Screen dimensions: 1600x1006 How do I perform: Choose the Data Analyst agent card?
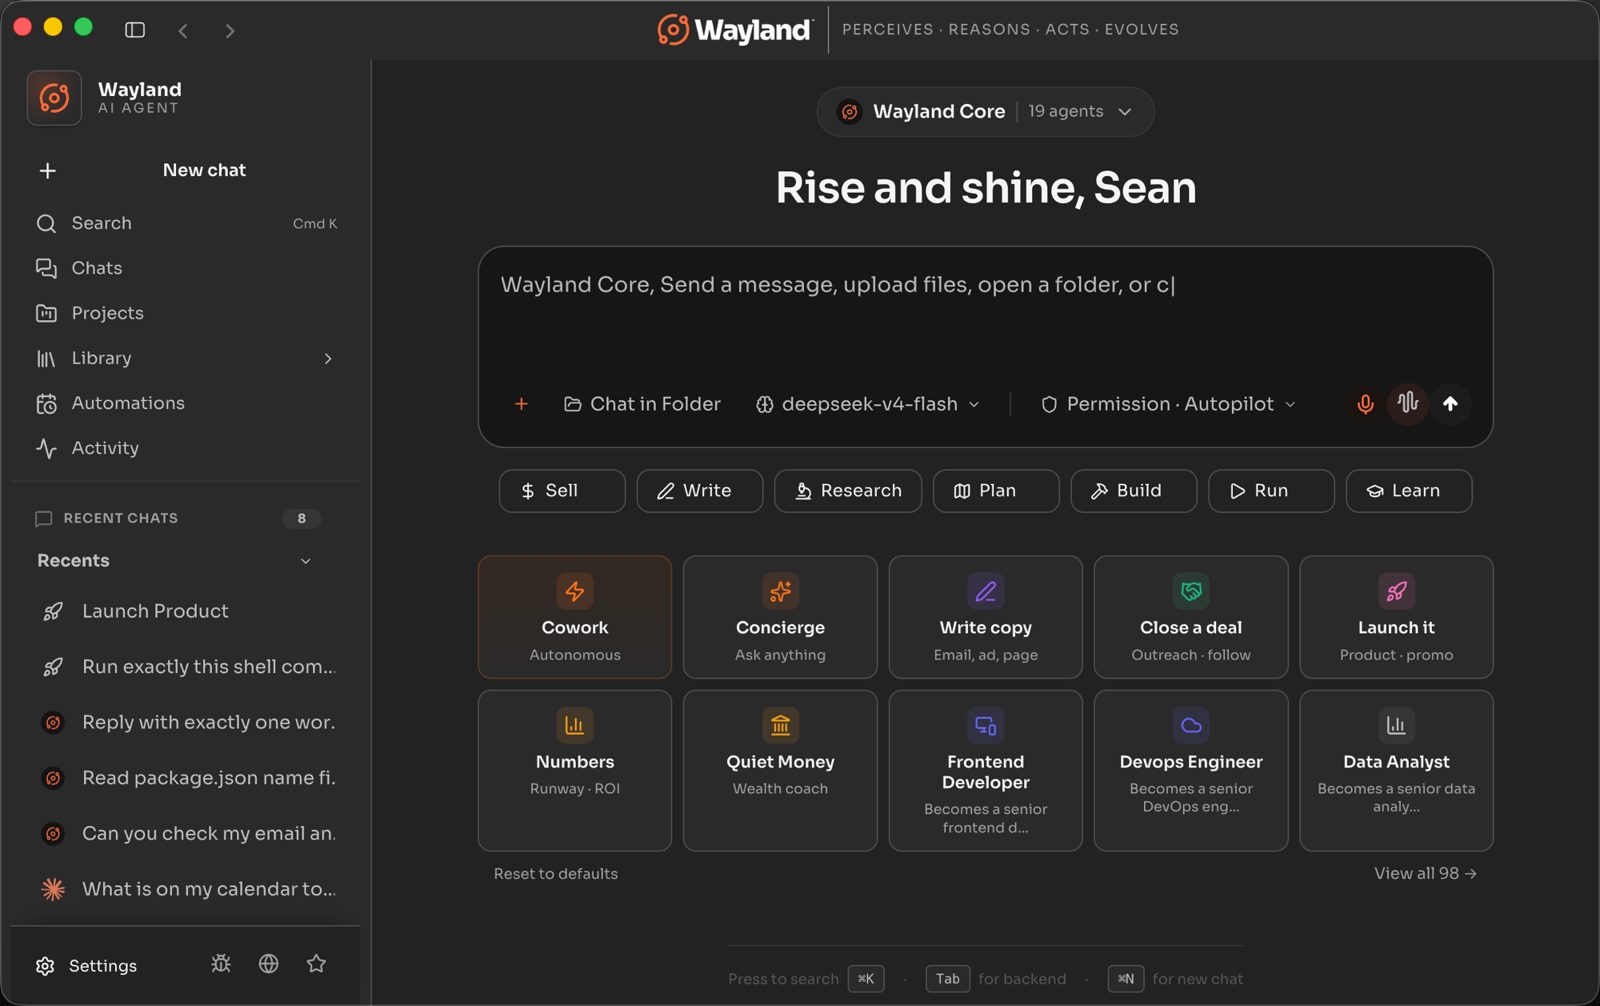pyautogui.click(x=1397, y=770)
